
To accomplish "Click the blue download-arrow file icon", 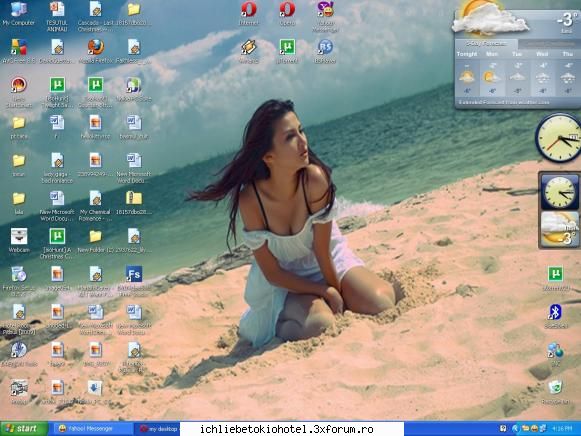I will (95, 388).
